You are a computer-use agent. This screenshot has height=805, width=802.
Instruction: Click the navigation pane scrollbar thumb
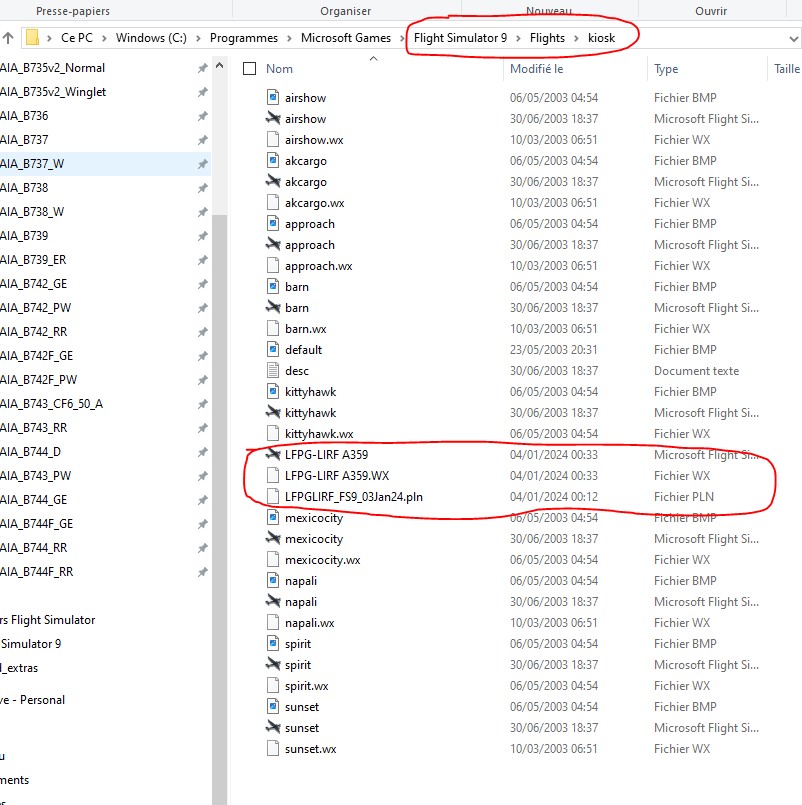click(x=219, y=508)
